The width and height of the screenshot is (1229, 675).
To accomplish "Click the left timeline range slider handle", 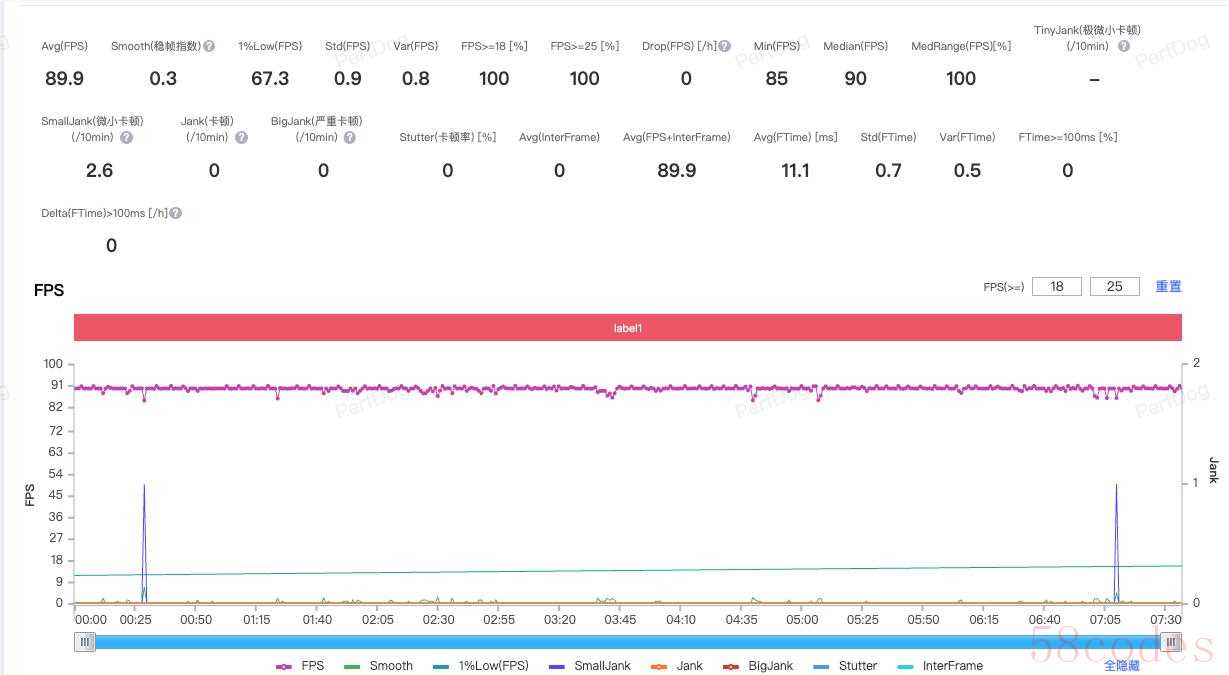I will pos(85,642).
